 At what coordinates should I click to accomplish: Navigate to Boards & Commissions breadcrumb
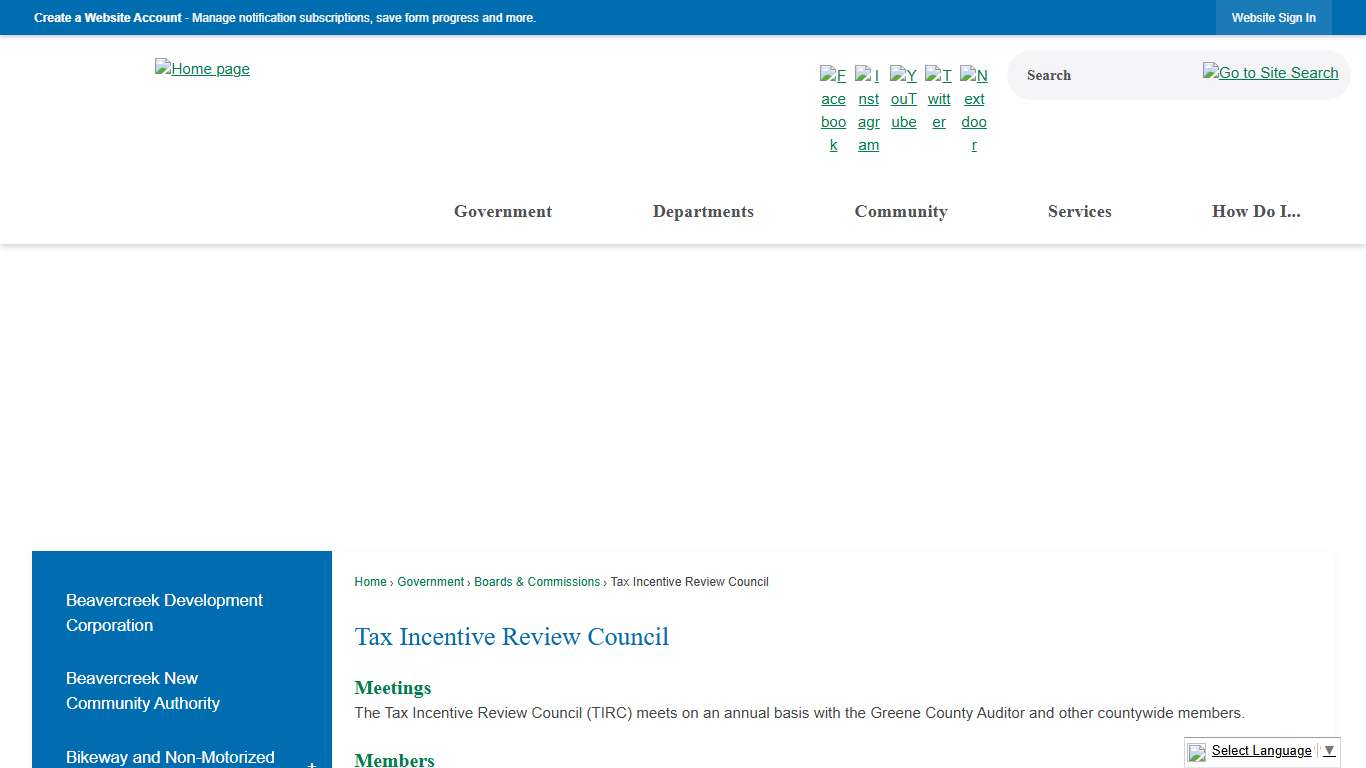(537, 581)
